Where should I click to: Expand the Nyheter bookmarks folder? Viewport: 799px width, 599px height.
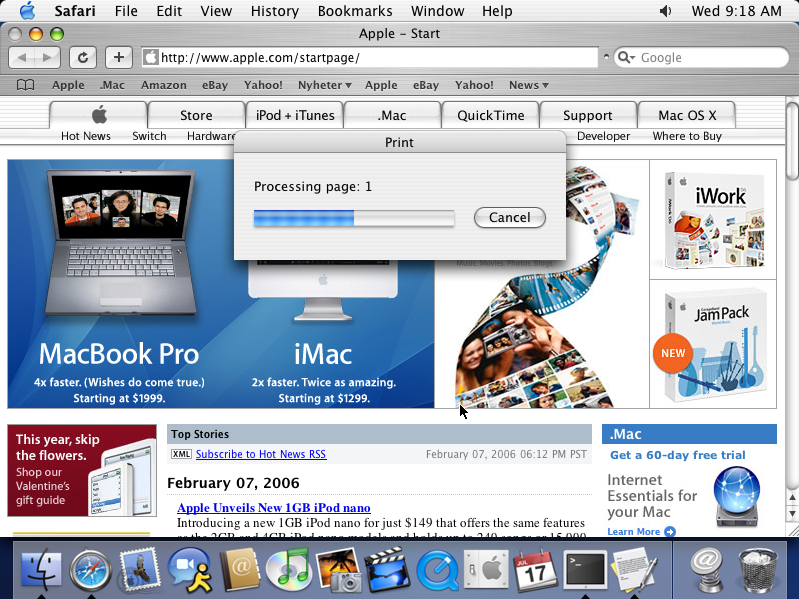coord(325,85)
